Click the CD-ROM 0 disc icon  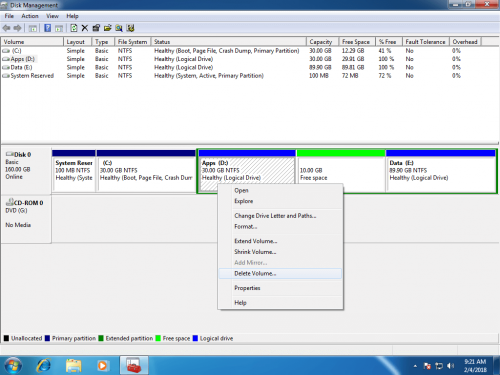tap(10, 202)
